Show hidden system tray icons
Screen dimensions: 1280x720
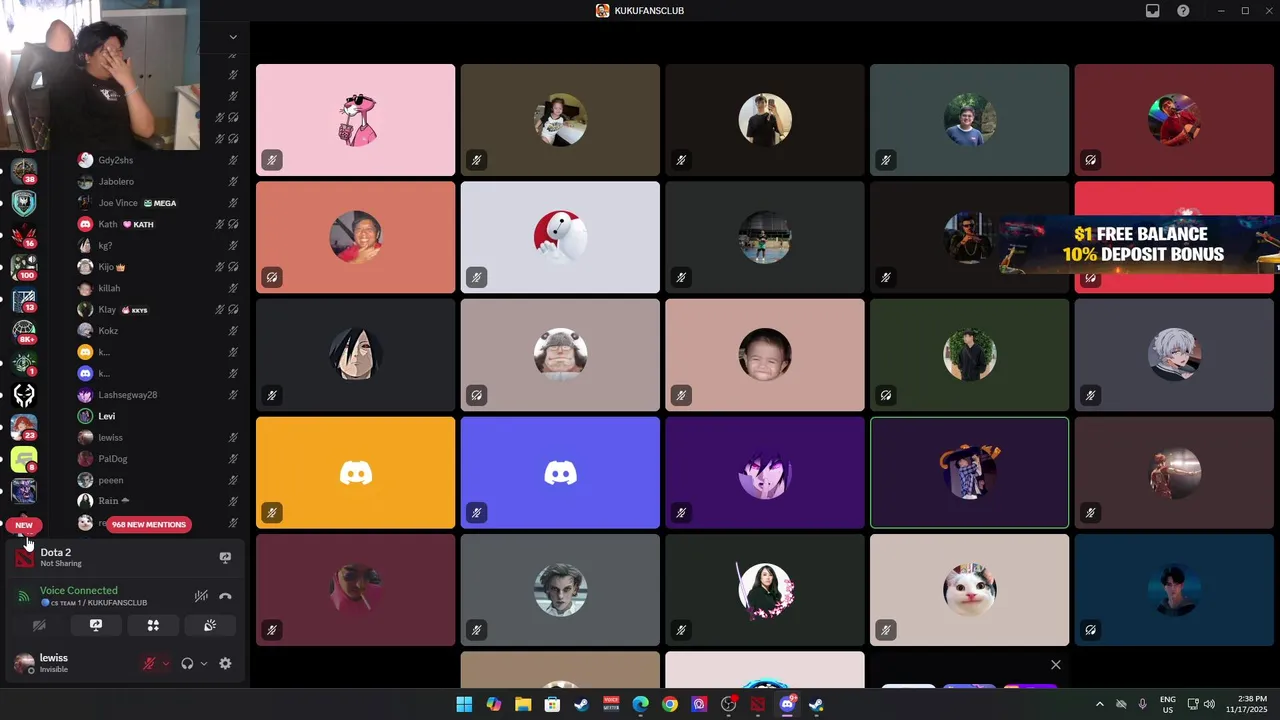(x=1100, y=704)
